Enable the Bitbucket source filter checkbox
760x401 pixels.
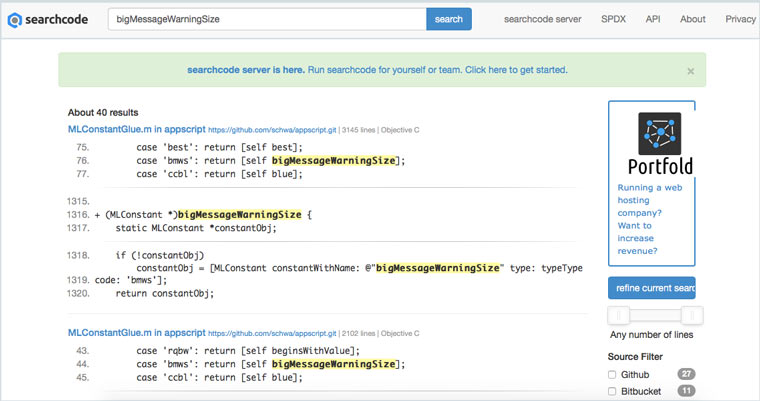pos(613,392)
